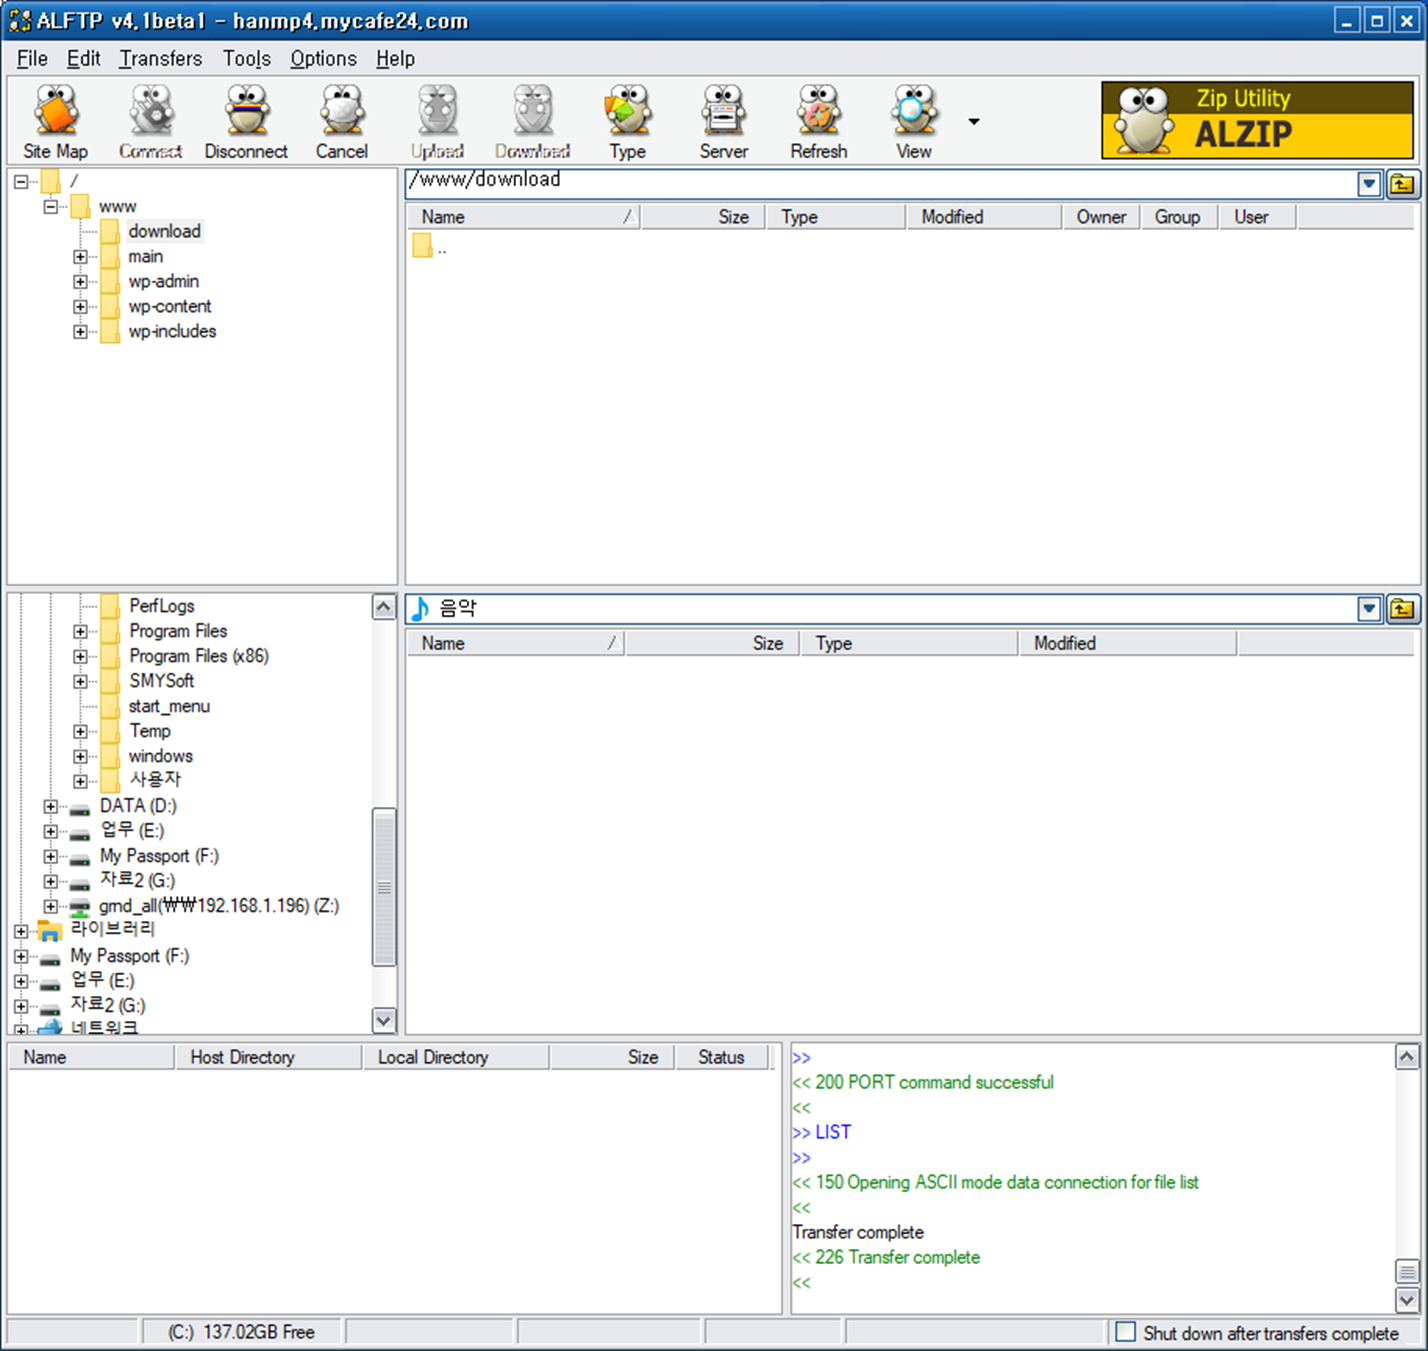Select the windows local folder
Image resolution: width=1428 pixels, height=1351 pixels.
click(x=161, y=756)
